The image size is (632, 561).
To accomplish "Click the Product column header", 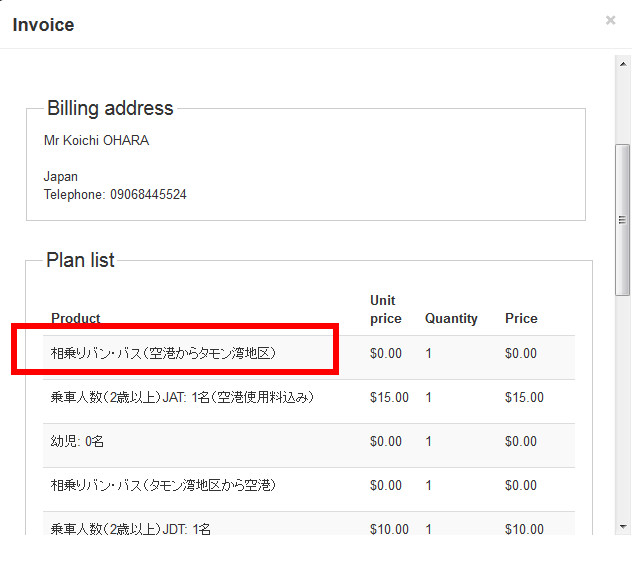I will (x=76, y=319).
